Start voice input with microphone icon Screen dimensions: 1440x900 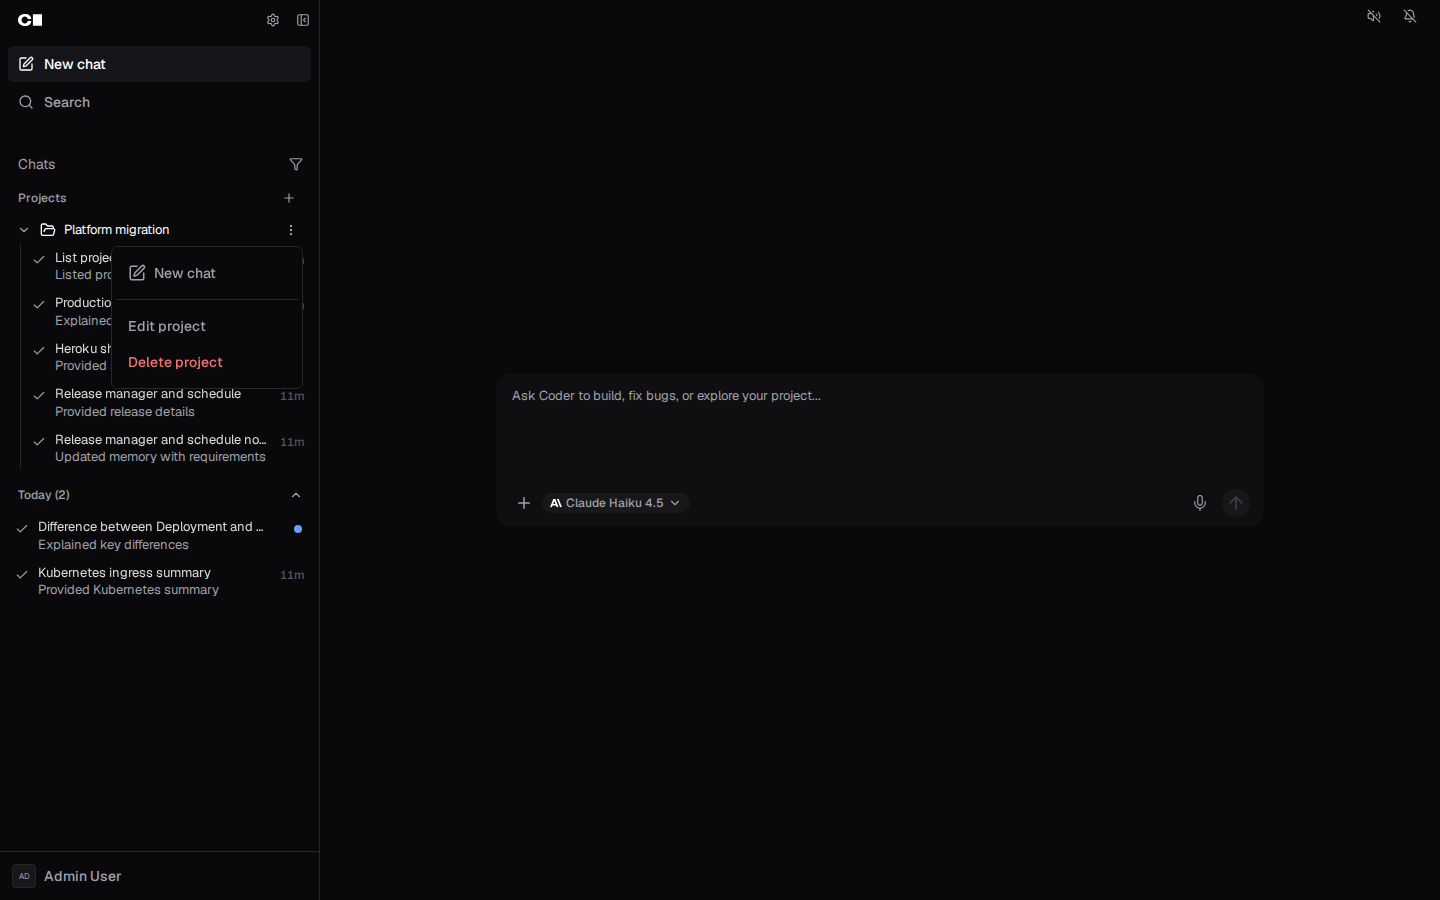point(1200,503)
